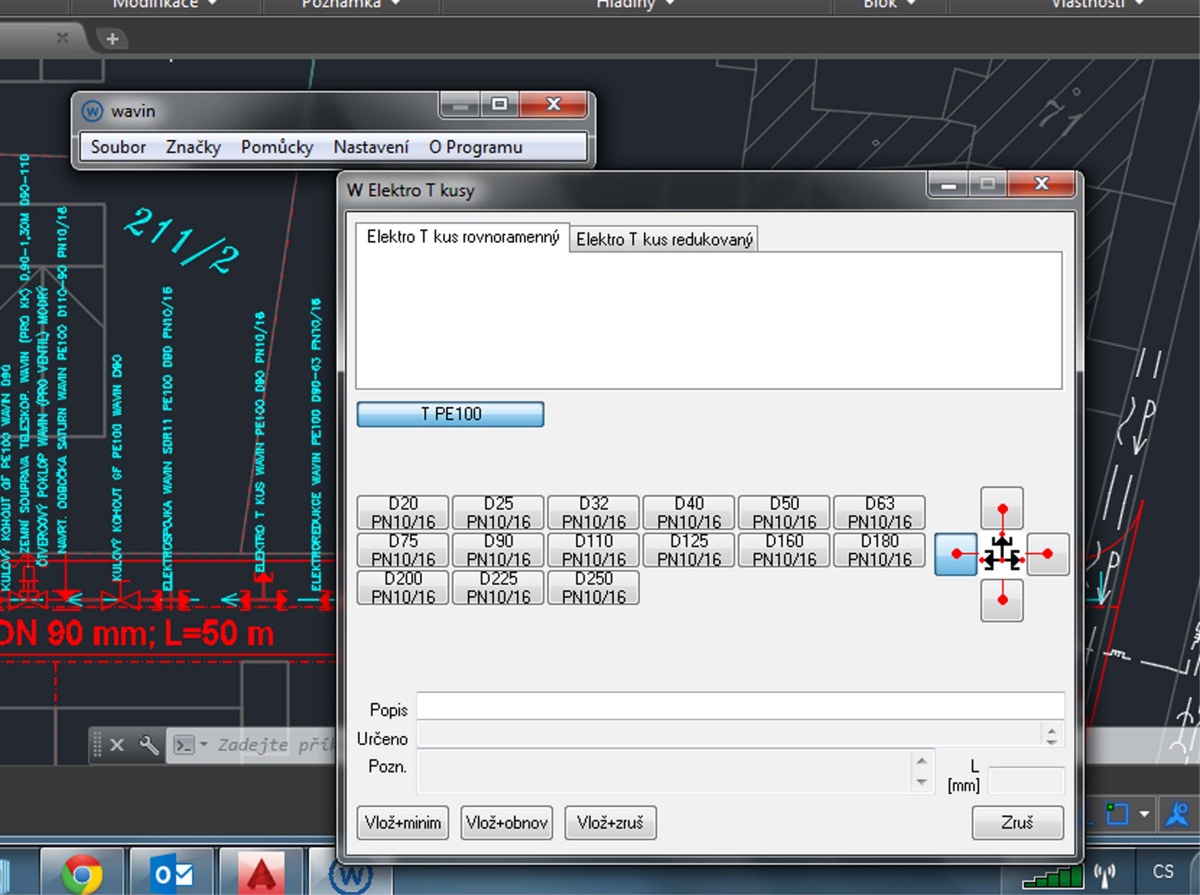This screenshot has height=895, width=1200.
Task: Switch to AutoCAD in the taskbar
Action: point(262,874)
